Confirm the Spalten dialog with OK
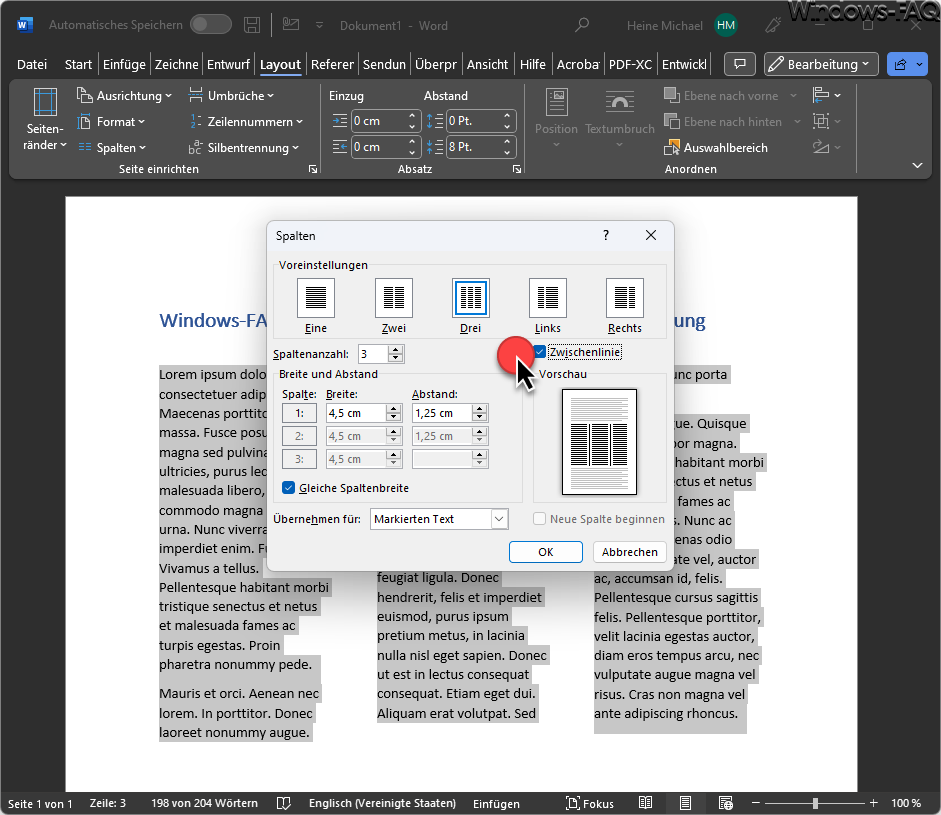 [x=546, y=552]
